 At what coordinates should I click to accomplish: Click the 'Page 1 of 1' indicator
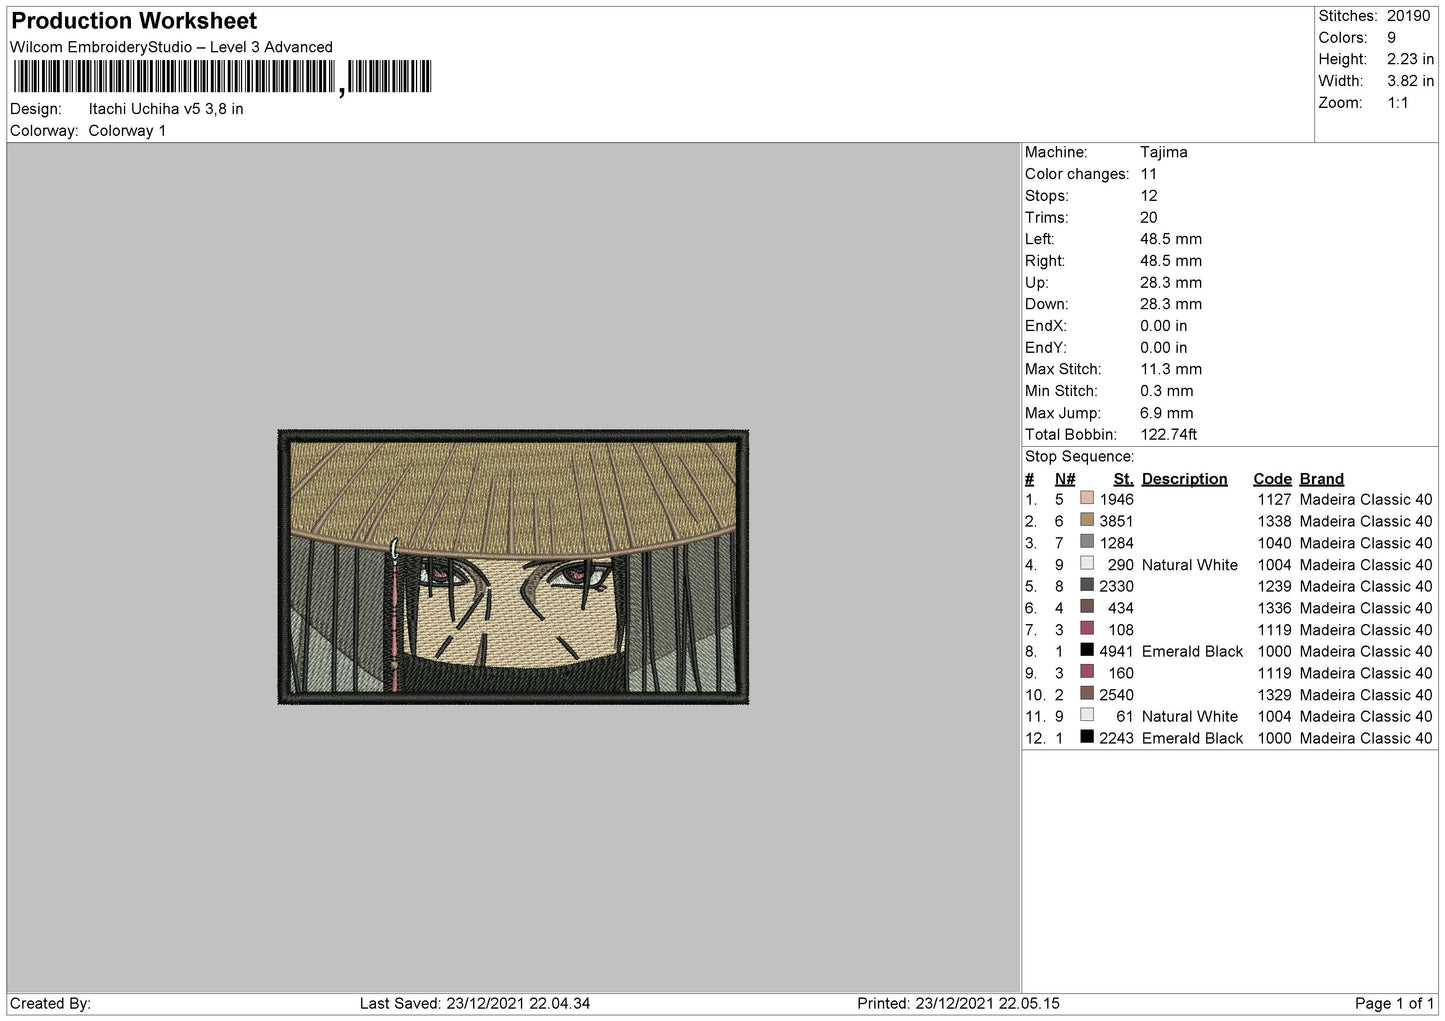(x=1394, y=1003)
